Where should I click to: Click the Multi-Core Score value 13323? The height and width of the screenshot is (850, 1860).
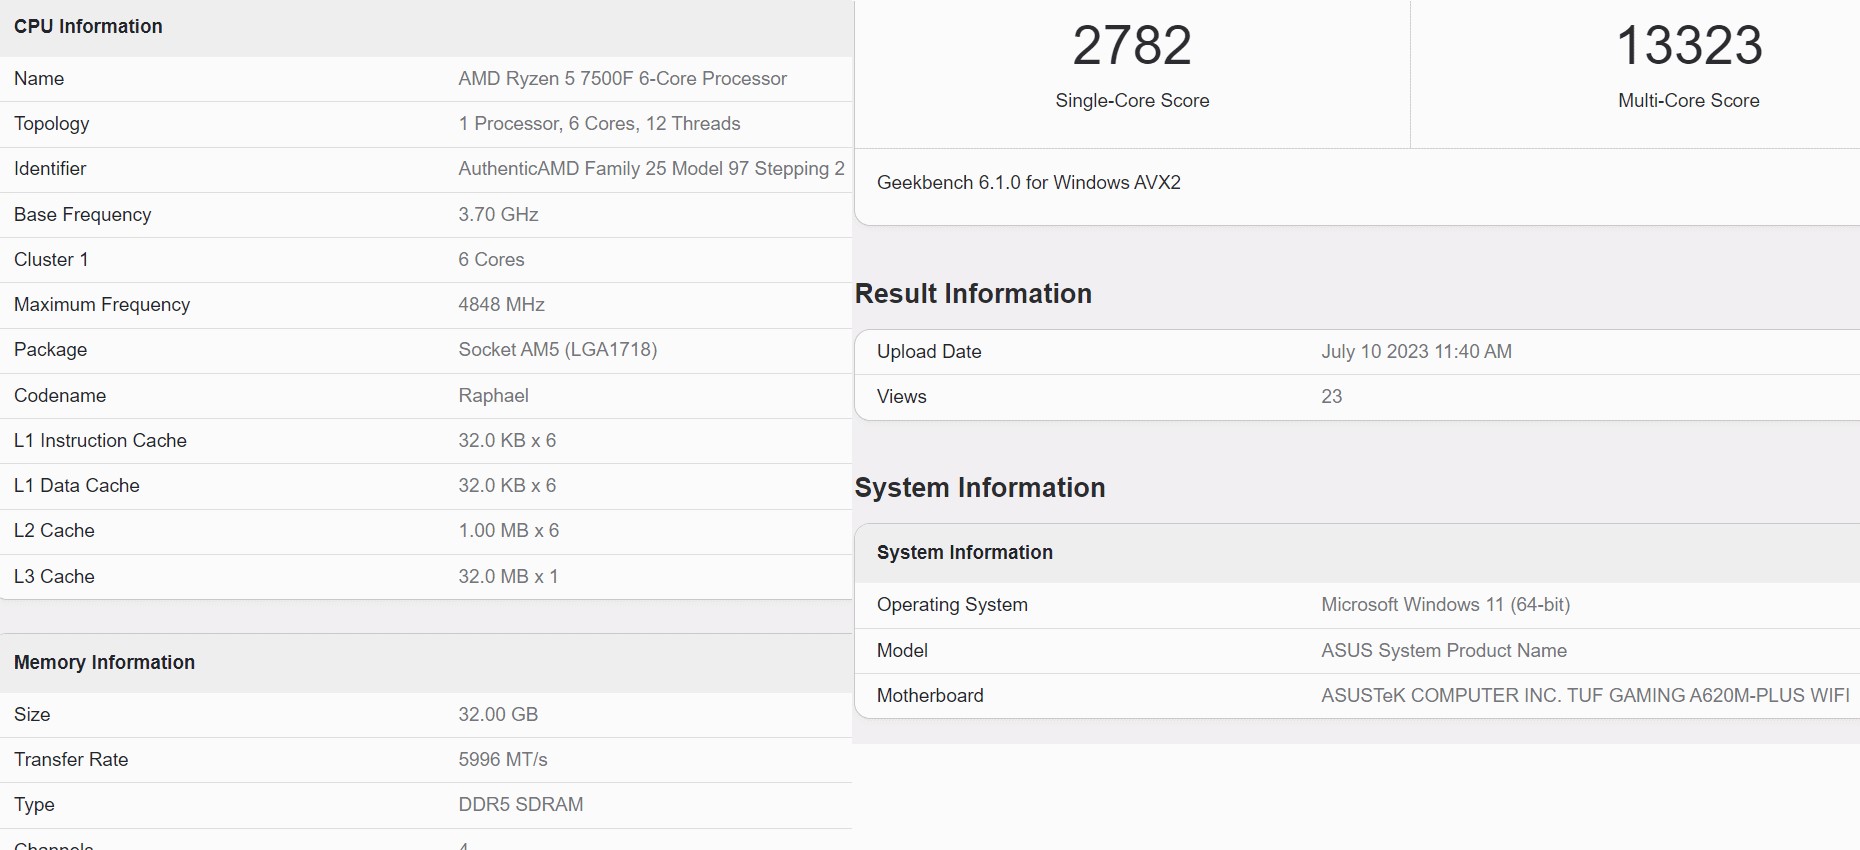pos(1689,46)
